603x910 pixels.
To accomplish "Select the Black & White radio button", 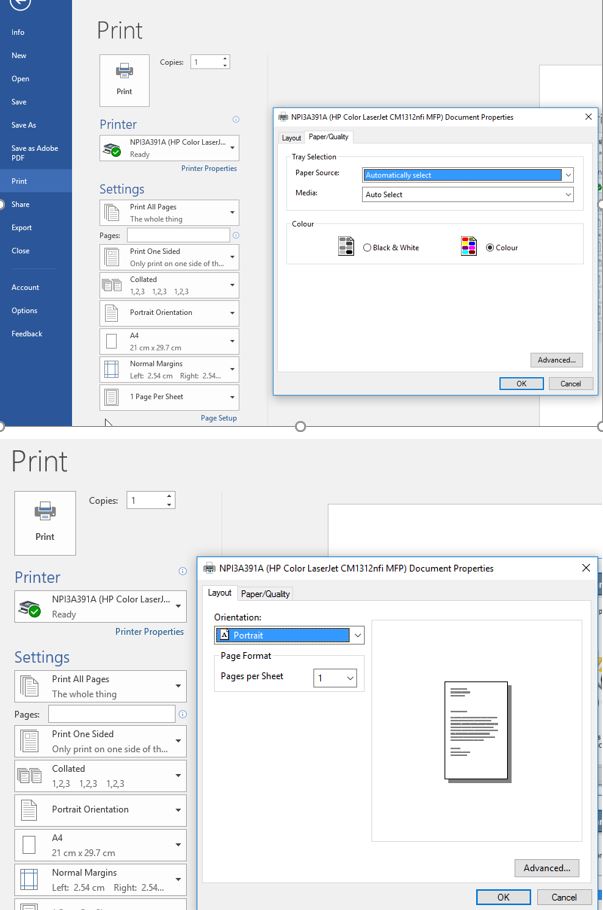I will [367, 247].
